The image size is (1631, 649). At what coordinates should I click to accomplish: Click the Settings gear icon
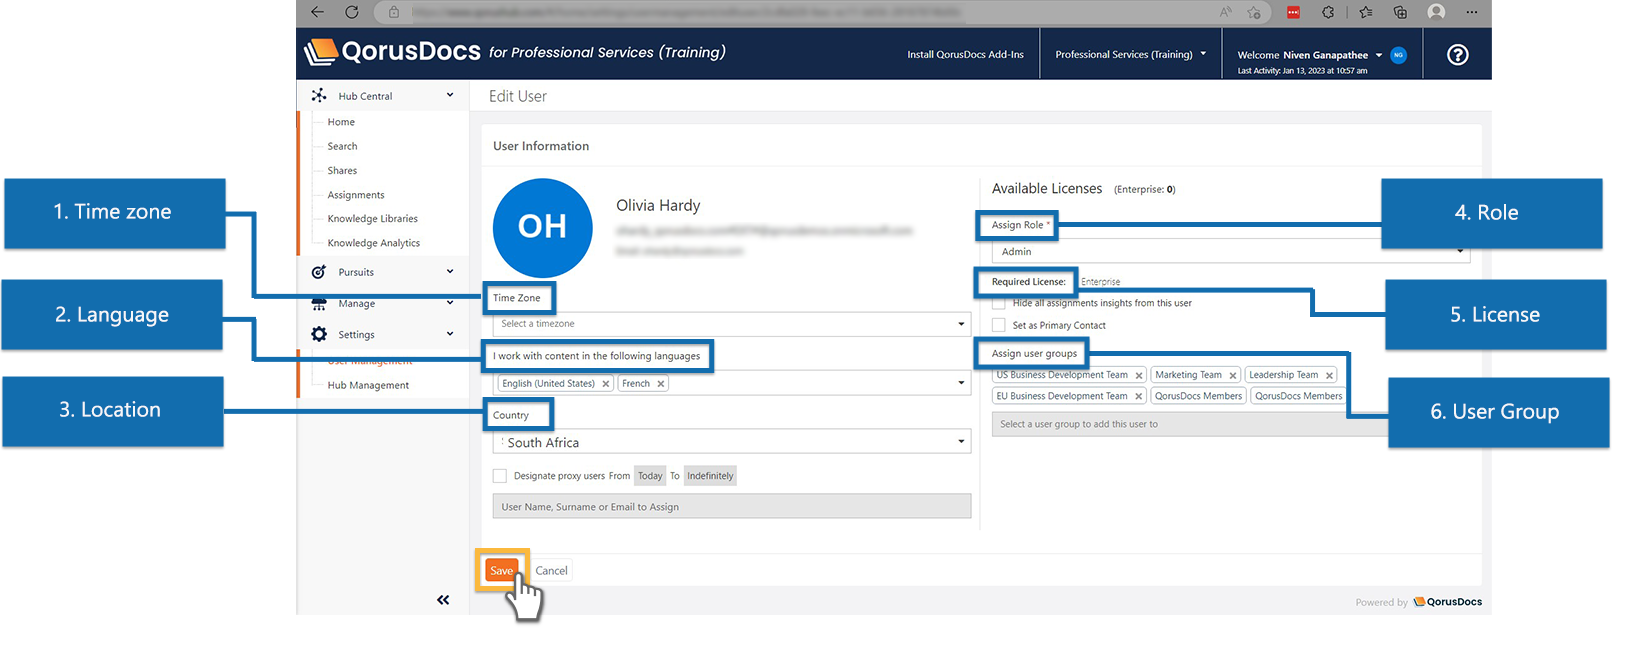click(x=319, y=334)
